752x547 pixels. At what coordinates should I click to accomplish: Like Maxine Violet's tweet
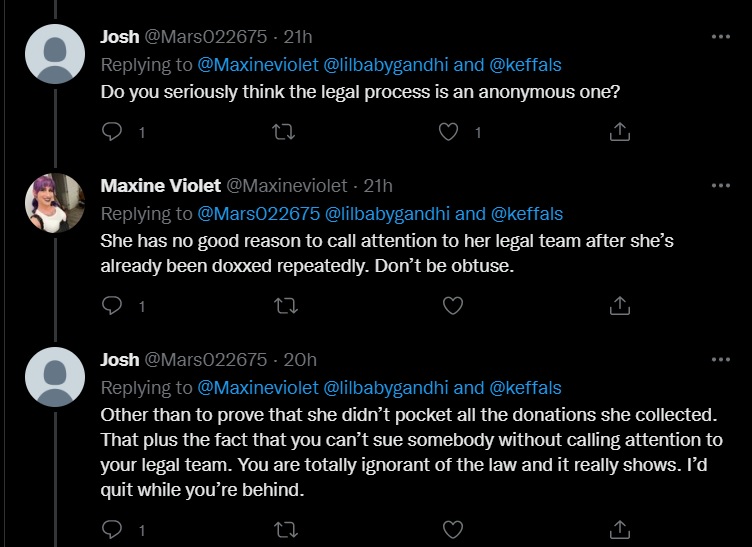[x=453, y=306]
